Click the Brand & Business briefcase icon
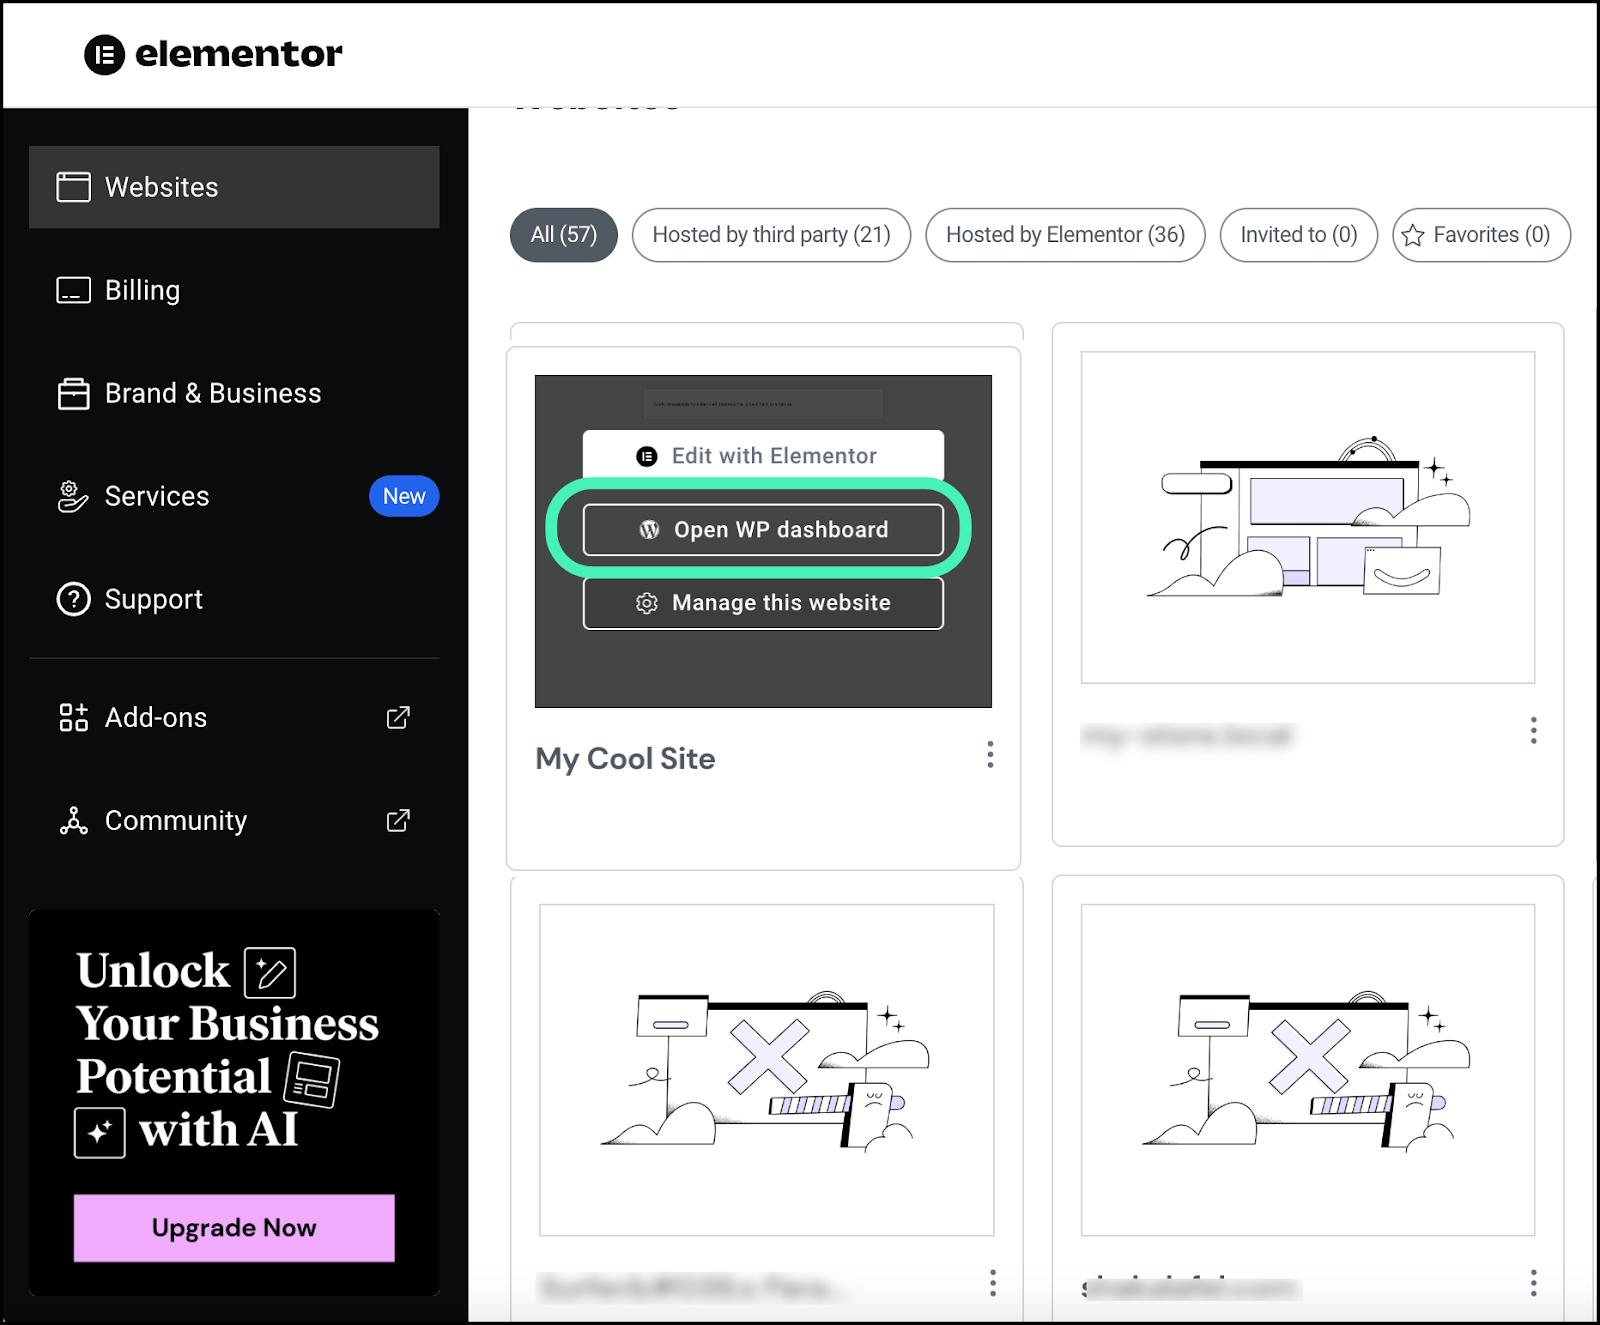Viewport: 1600px width, 1325px height. click(x=73, y=393)
